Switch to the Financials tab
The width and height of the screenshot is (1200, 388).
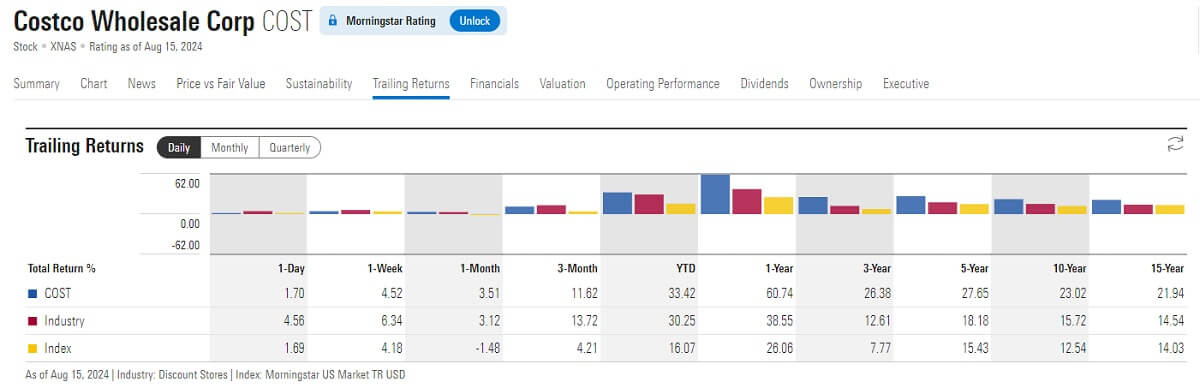(x=494, y=84)
